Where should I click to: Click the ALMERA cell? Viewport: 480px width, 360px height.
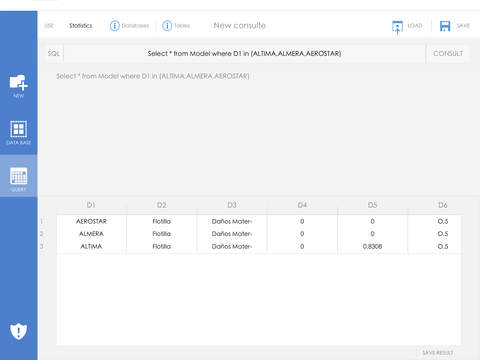pyautogui.click(x=91, y=234)
